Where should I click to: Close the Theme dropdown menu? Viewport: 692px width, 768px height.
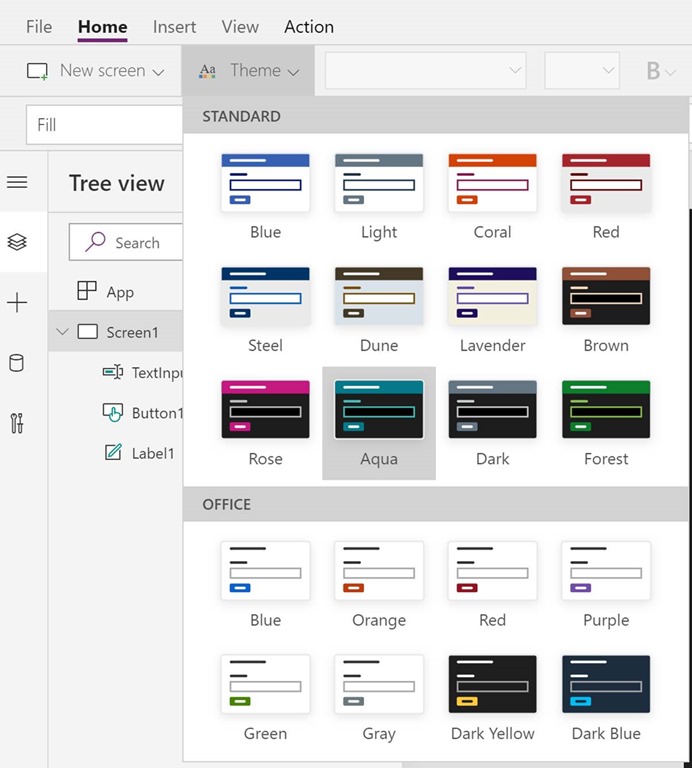249,71
